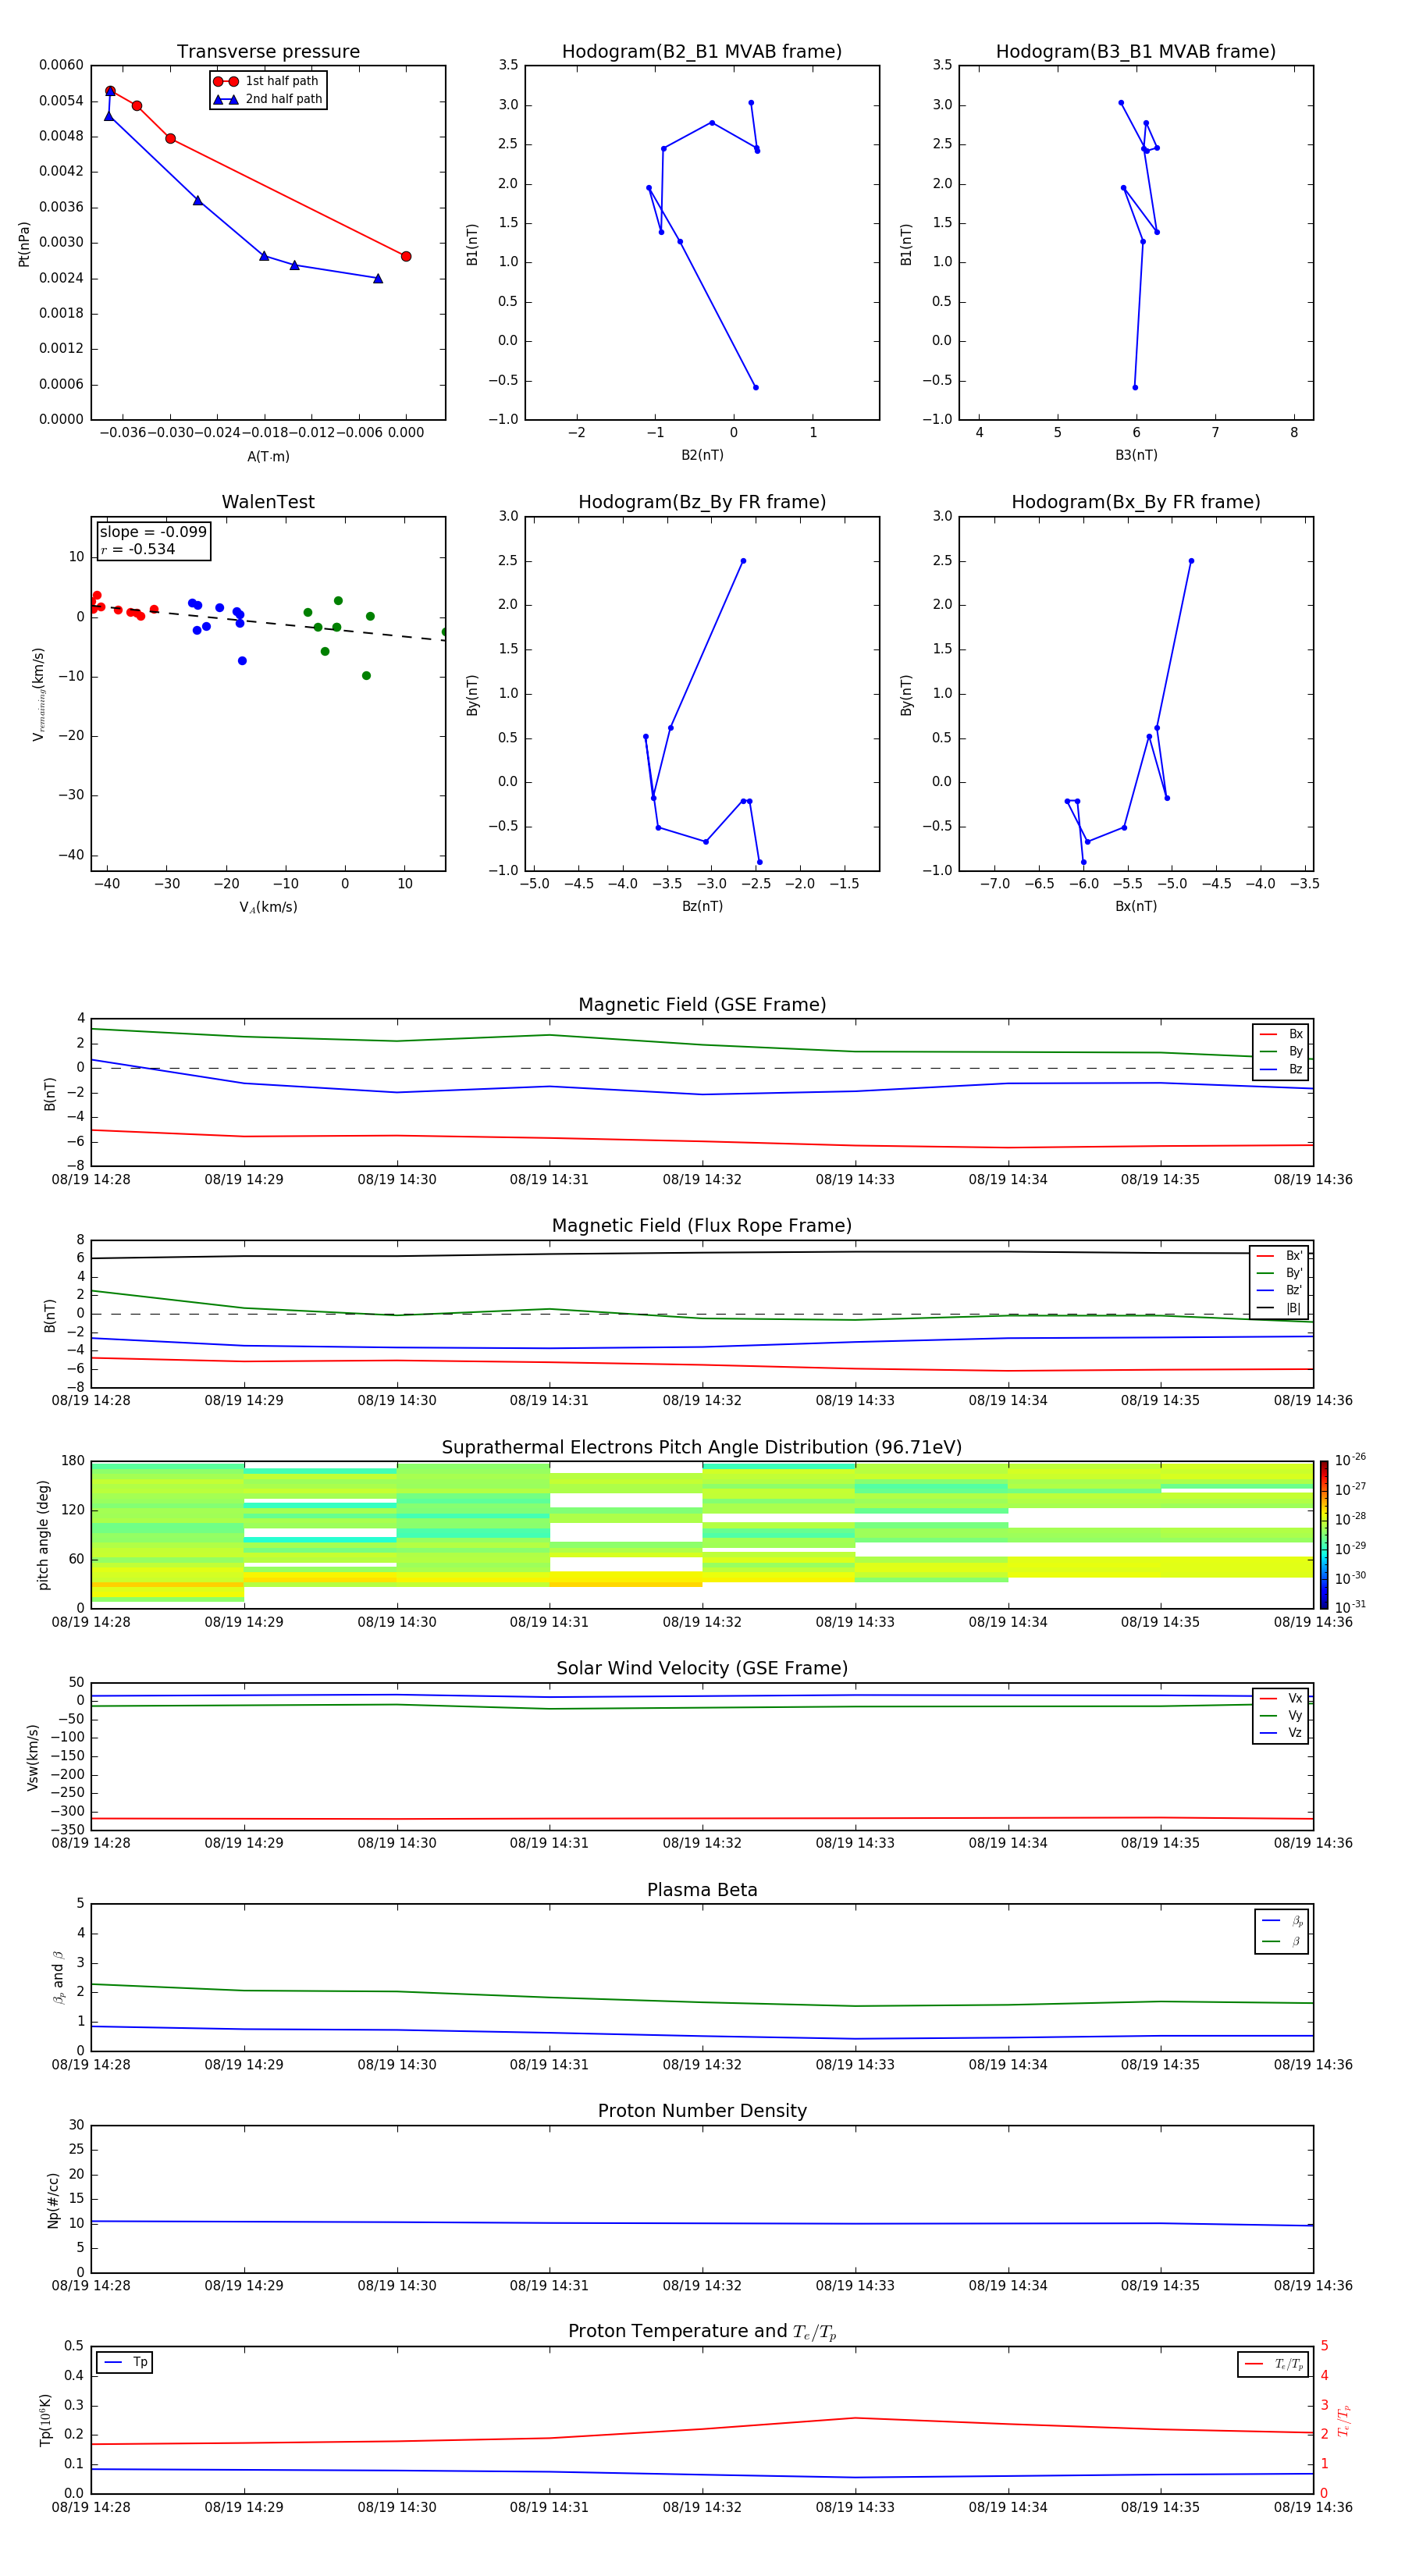Click the "Tp(10^6K)" y-axis label
The image size is (1405, 2576).
45,2420
